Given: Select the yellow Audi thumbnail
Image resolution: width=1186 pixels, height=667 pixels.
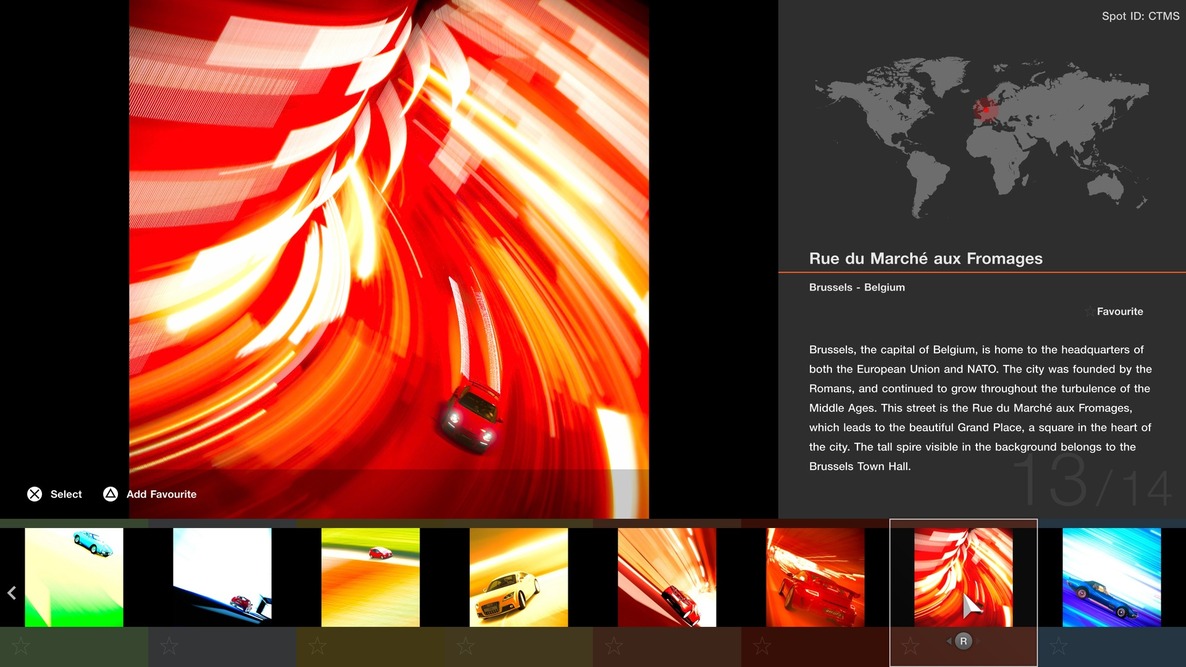Looking at the screenshot, I should click(518, 577).
